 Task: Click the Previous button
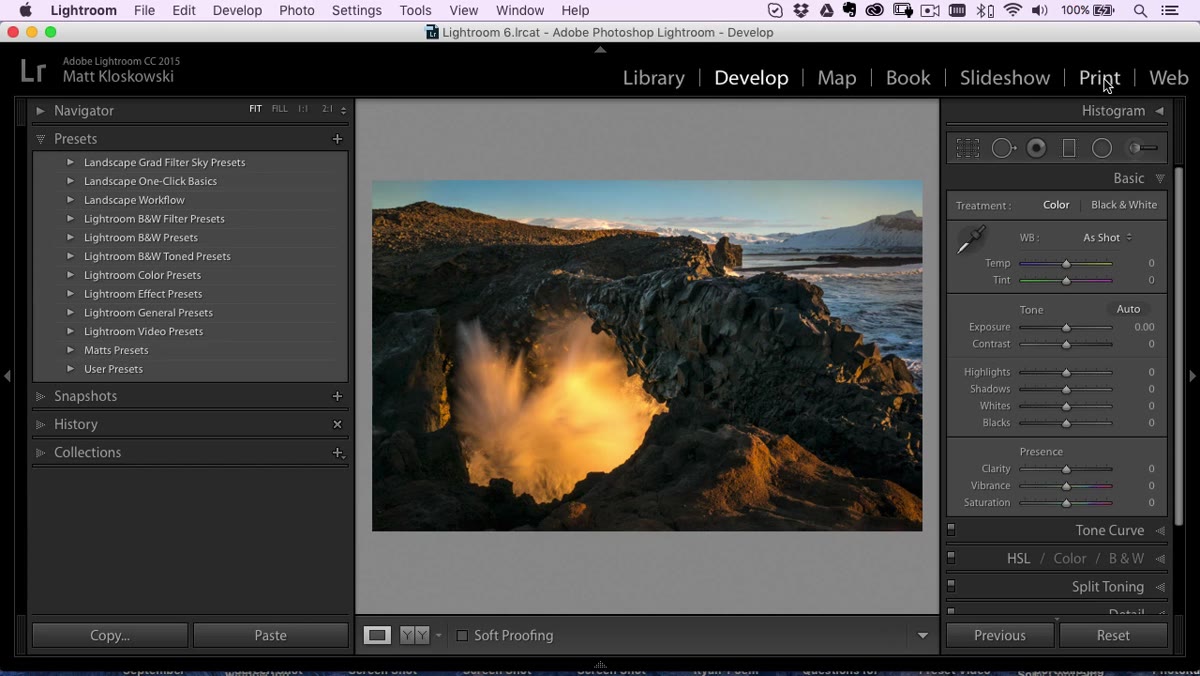[1000, 635]
